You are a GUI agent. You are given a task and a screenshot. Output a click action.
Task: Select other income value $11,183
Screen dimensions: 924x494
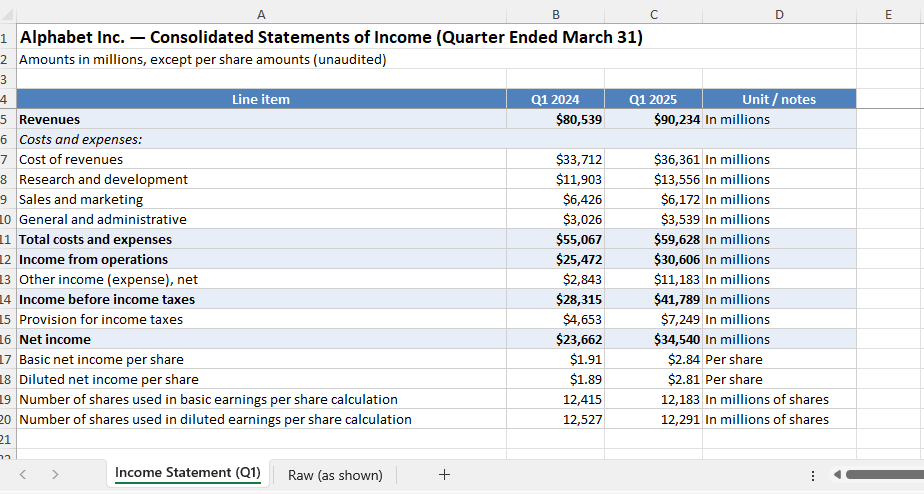tap(653, 279)
